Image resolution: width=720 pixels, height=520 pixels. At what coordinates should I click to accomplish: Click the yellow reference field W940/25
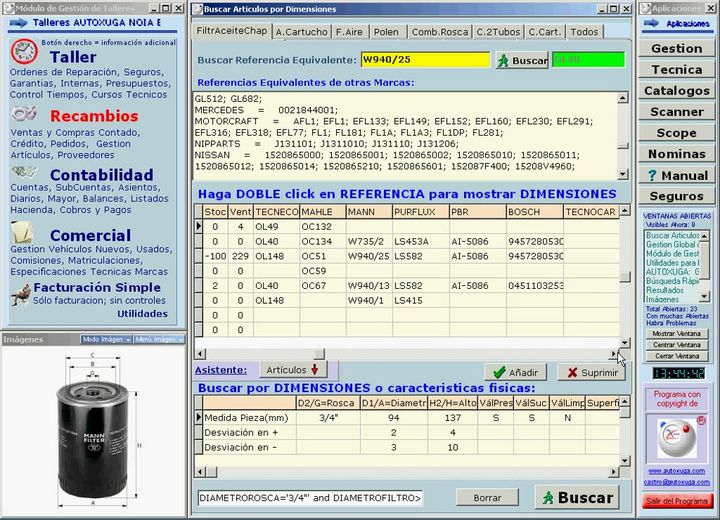point(425,60)
